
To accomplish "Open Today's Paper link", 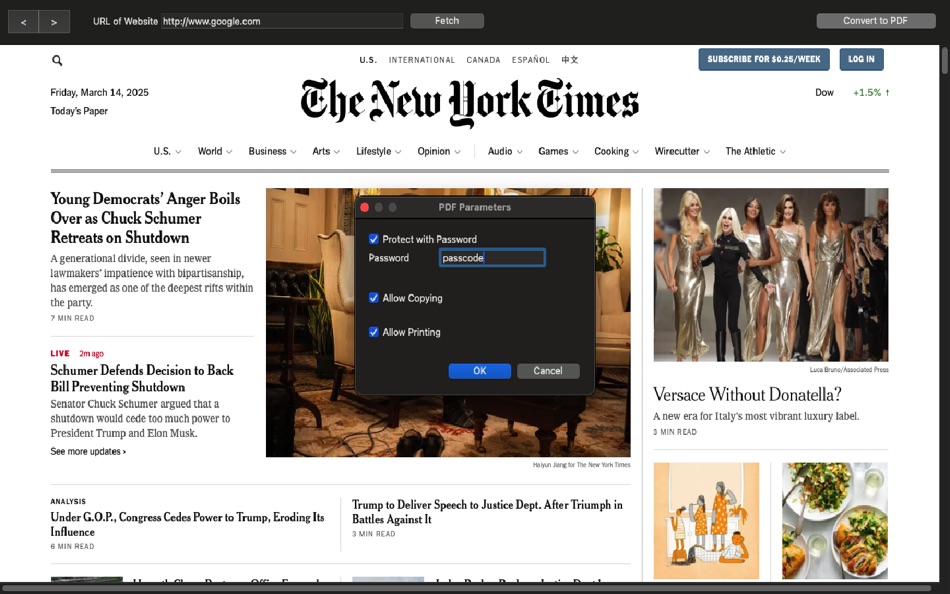I will [79, 111].
